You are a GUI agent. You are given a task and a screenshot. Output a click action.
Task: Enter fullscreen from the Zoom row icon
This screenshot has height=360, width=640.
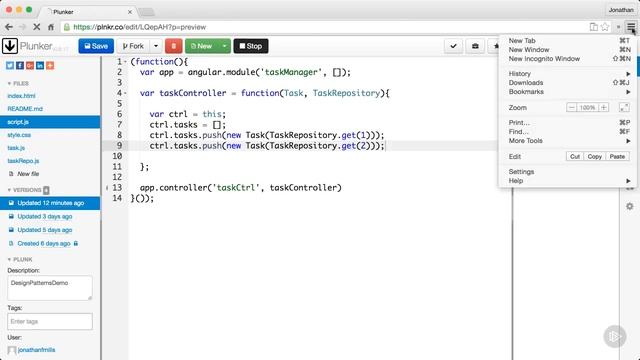coord(624,107)
